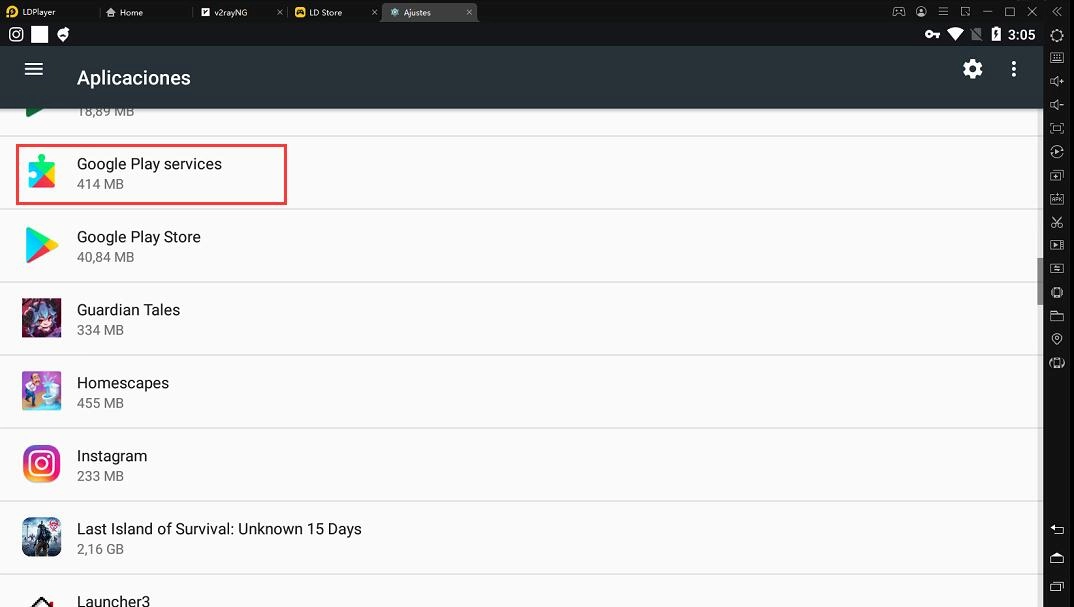The width and height of the screenshot is (1074, 607).
Task: Close the LD Store tab
Action: 374,12
